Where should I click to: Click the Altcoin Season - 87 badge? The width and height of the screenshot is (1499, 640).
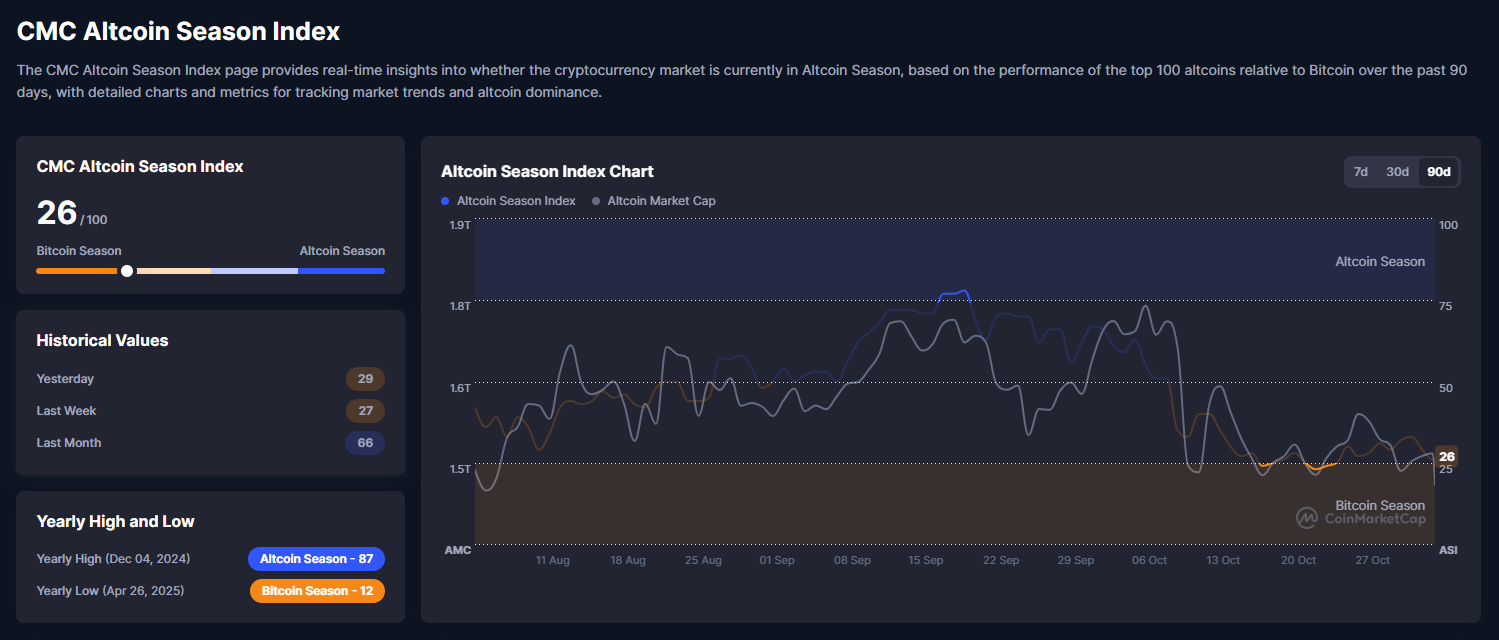click(316, 559)
